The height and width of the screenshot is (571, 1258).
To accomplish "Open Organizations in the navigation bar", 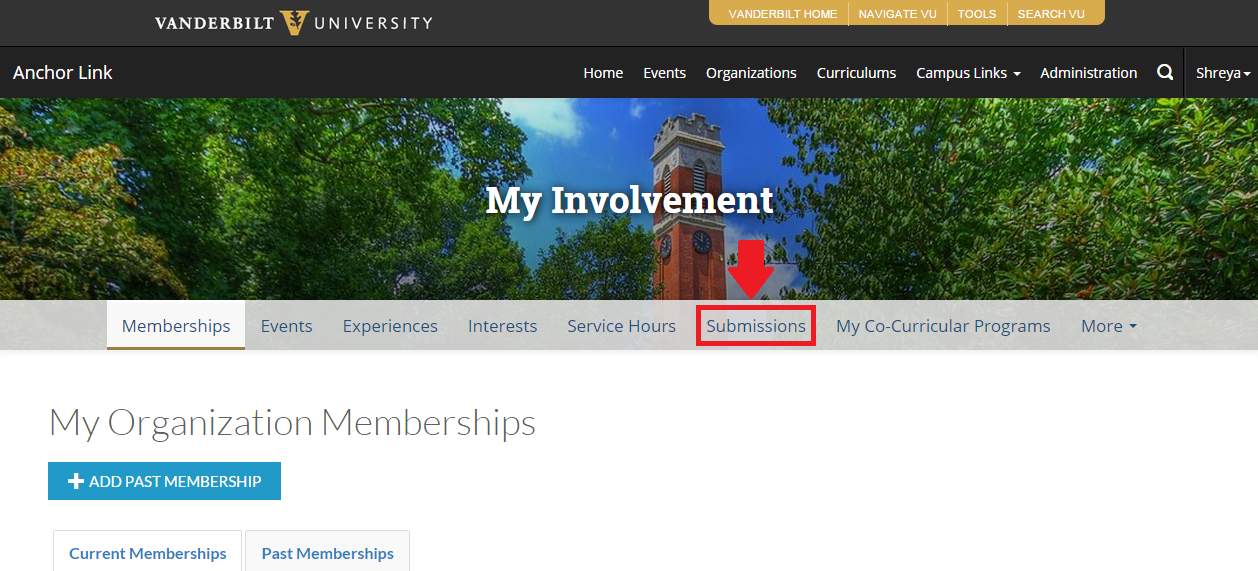I will [751, 73].
